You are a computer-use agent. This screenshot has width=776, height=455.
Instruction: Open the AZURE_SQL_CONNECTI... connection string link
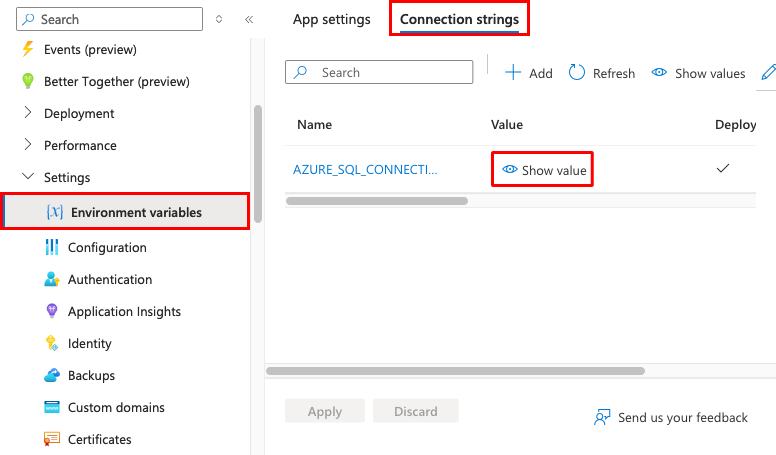click(x=365, y=170)
